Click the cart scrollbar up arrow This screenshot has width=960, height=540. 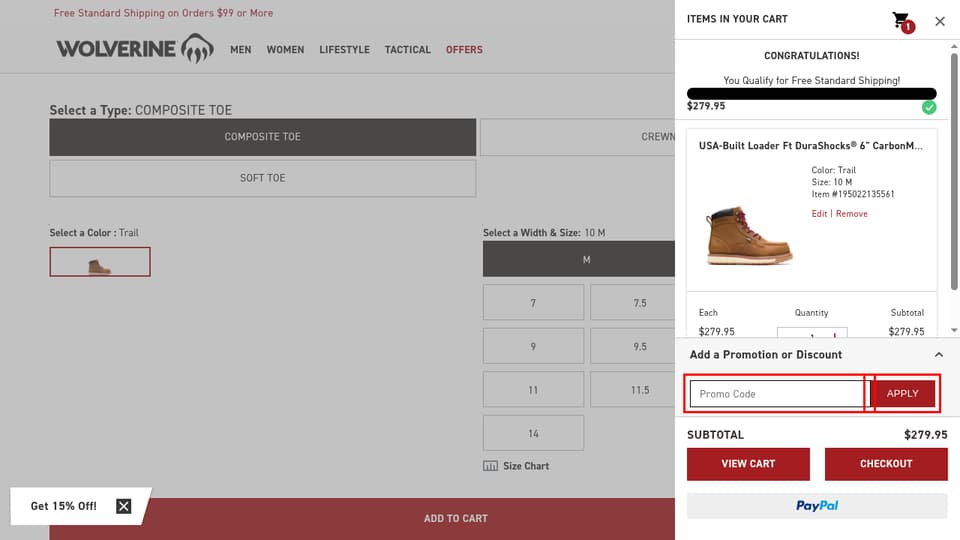(x=954, y=47)
